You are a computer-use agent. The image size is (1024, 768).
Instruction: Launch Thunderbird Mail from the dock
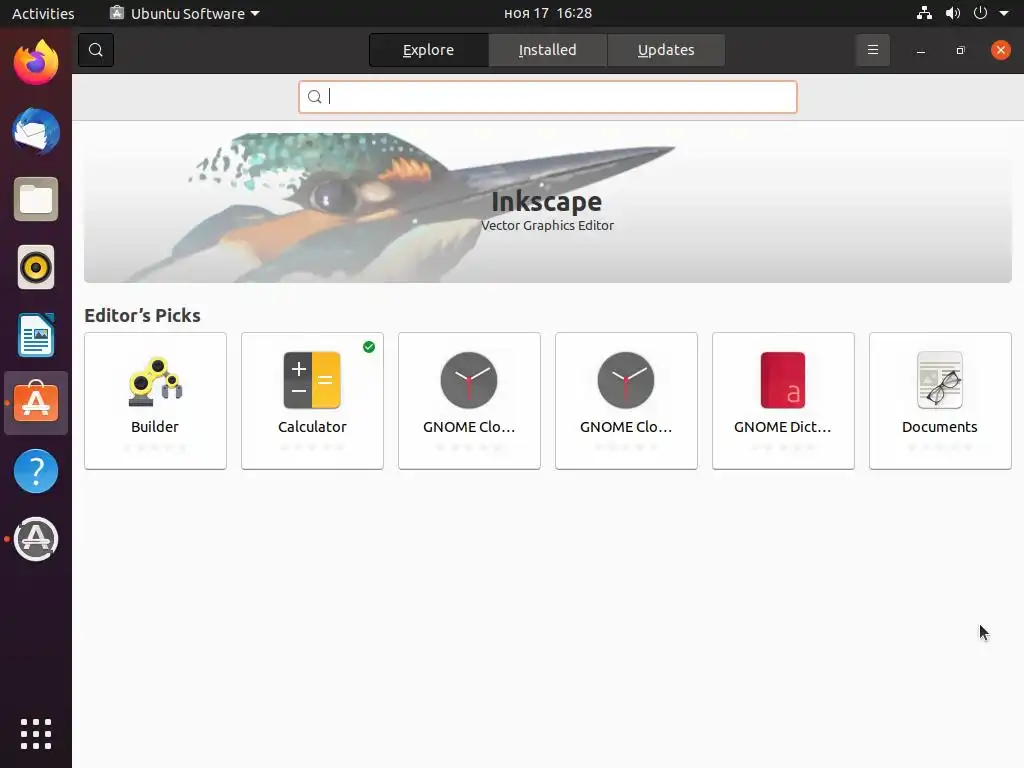pos(36,131)
